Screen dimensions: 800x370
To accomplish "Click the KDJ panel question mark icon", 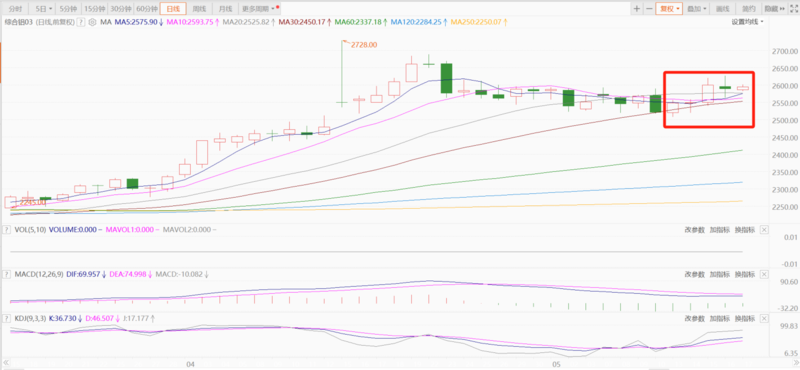I will click(7, 318).
